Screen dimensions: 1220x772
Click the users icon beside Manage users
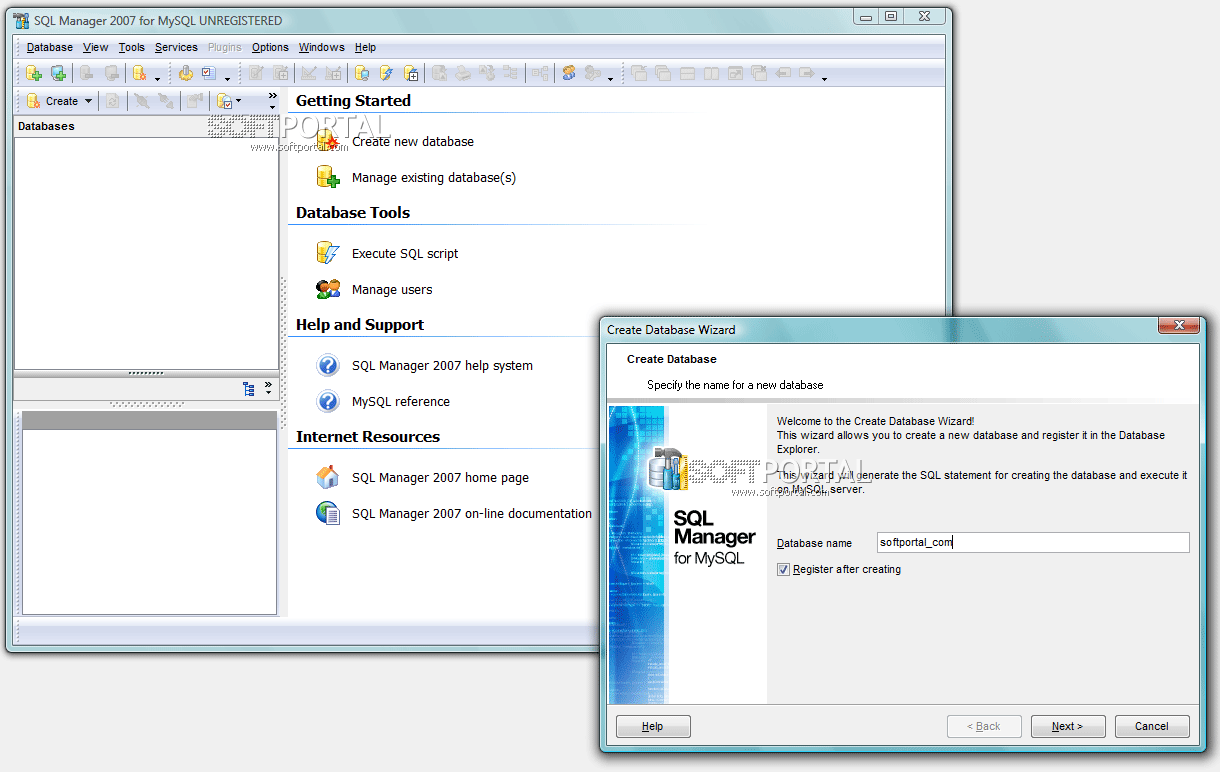(x=328, y=289)
